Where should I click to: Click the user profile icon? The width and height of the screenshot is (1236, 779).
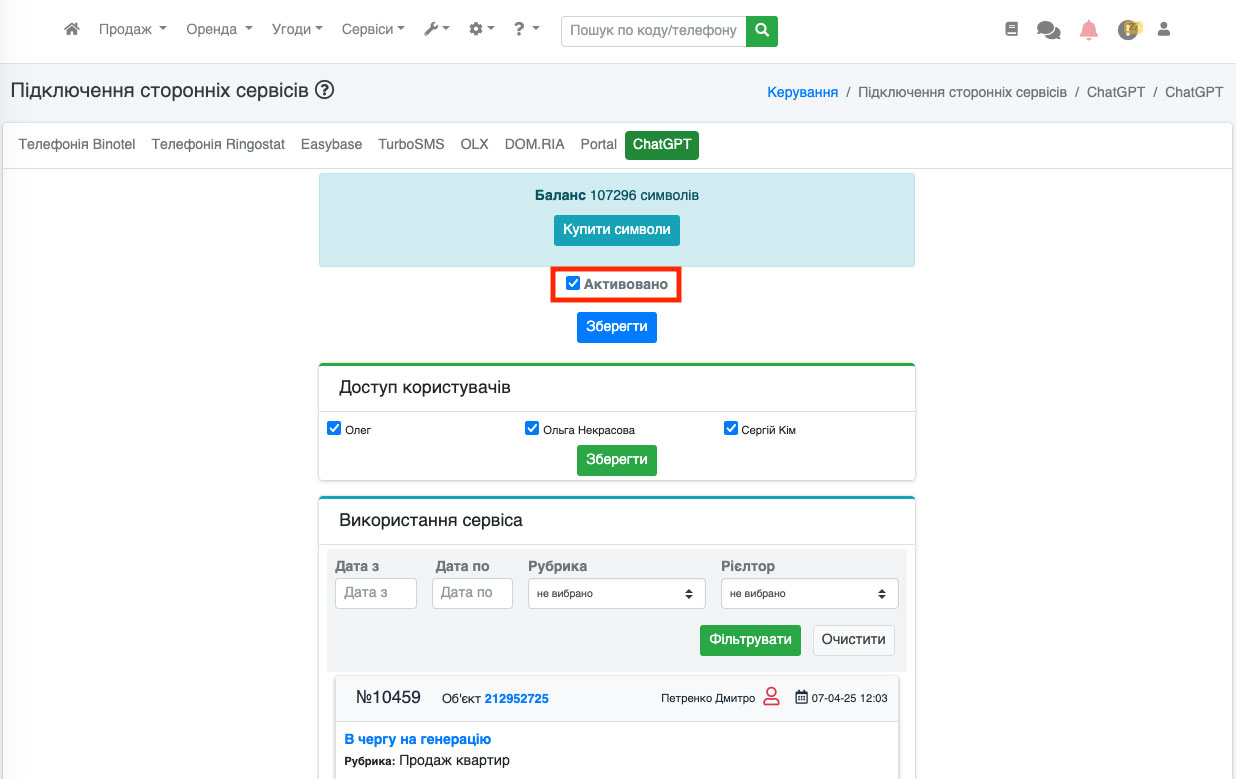tap(1163, 30)
